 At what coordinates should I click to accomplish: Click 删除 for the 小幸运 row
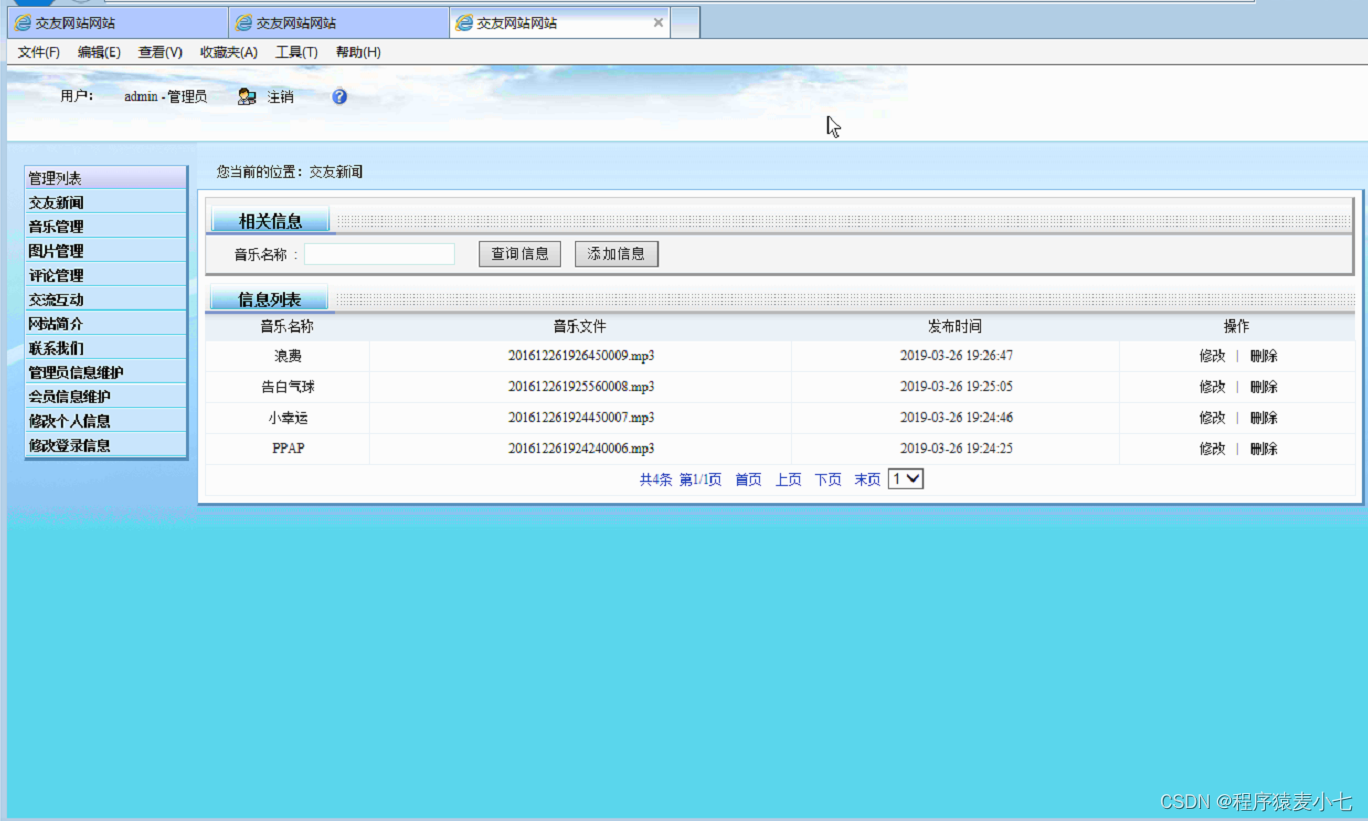click(1264, 417)
